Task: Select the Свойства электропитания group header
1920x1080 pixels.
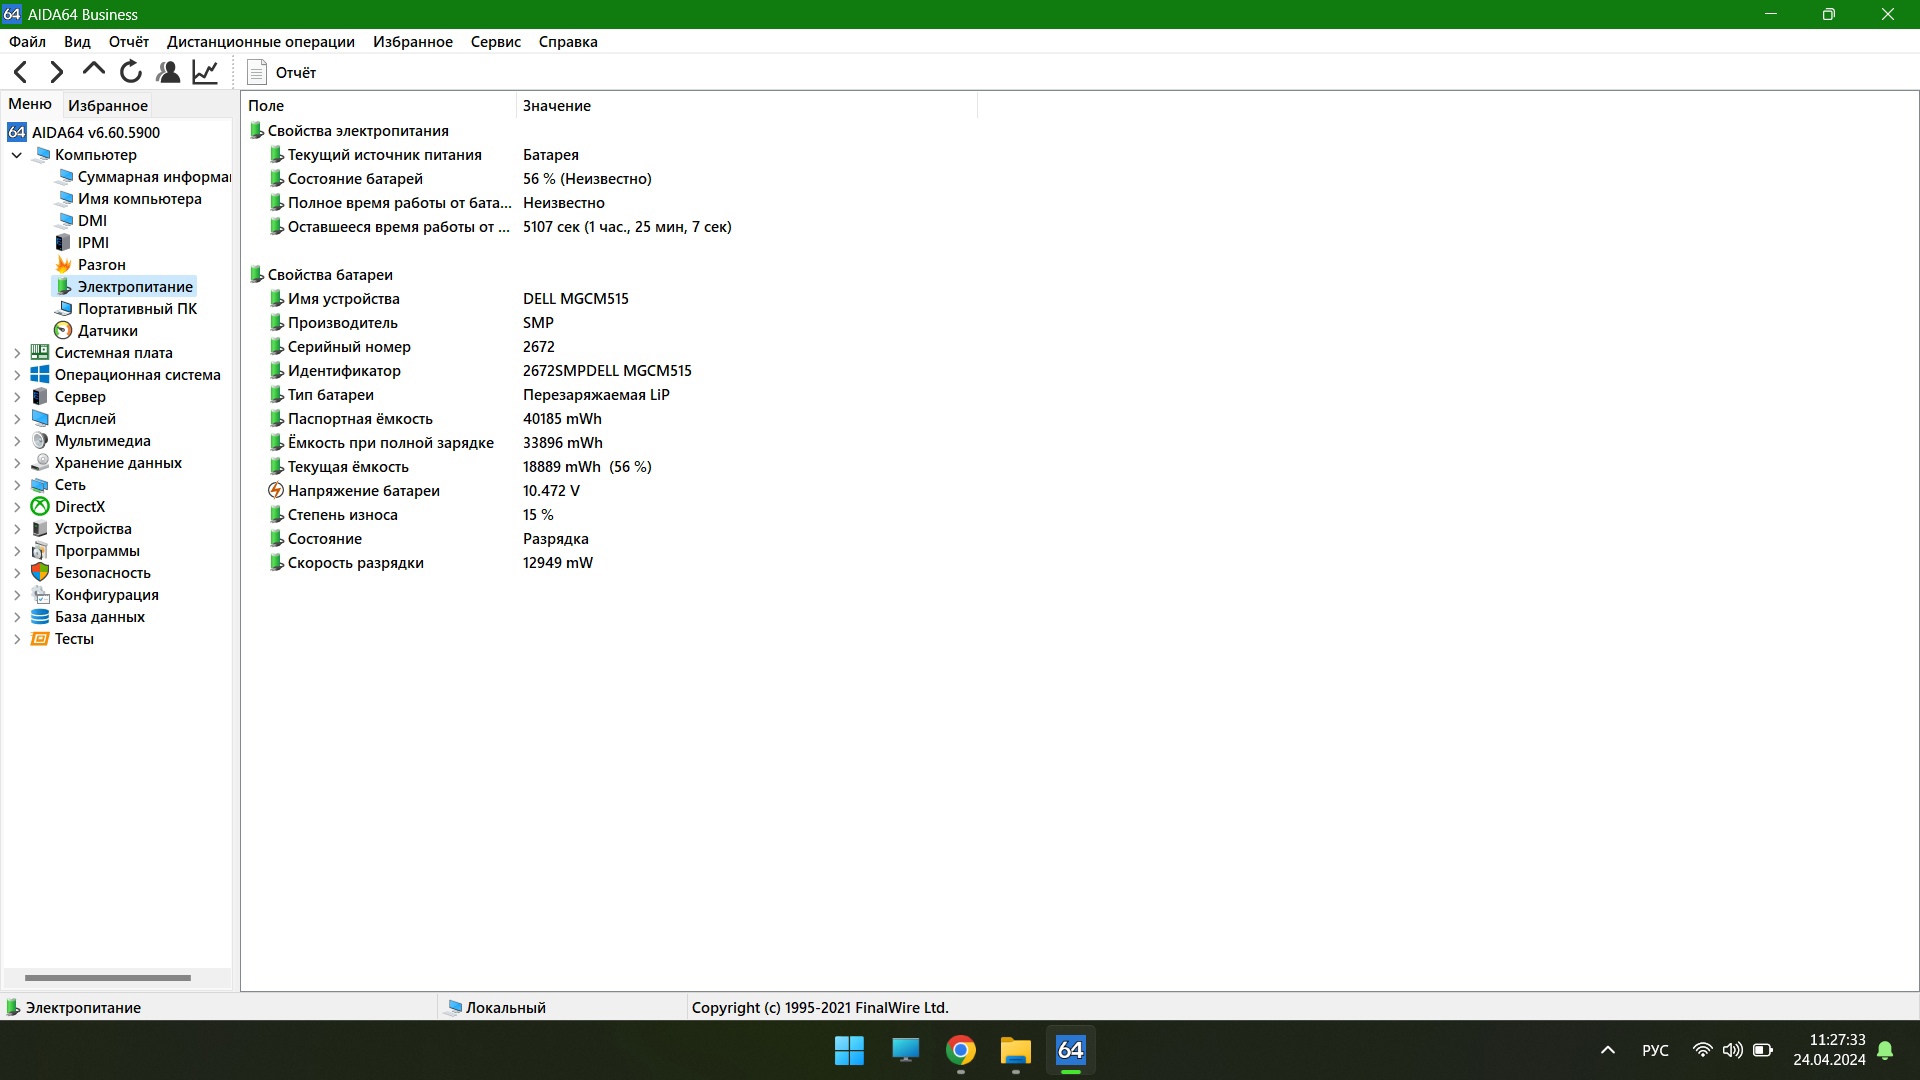Action: point(349,131)
